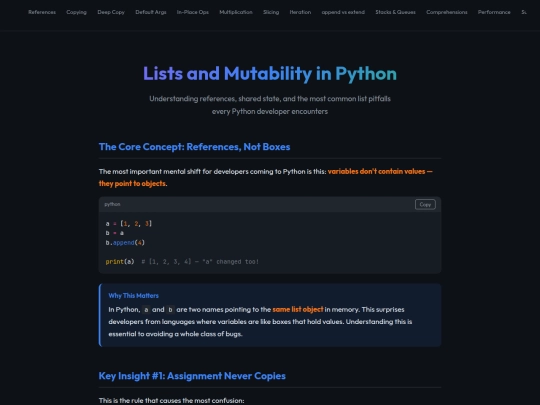Jump to Performance nav link
540x405 pixels.
494,12
